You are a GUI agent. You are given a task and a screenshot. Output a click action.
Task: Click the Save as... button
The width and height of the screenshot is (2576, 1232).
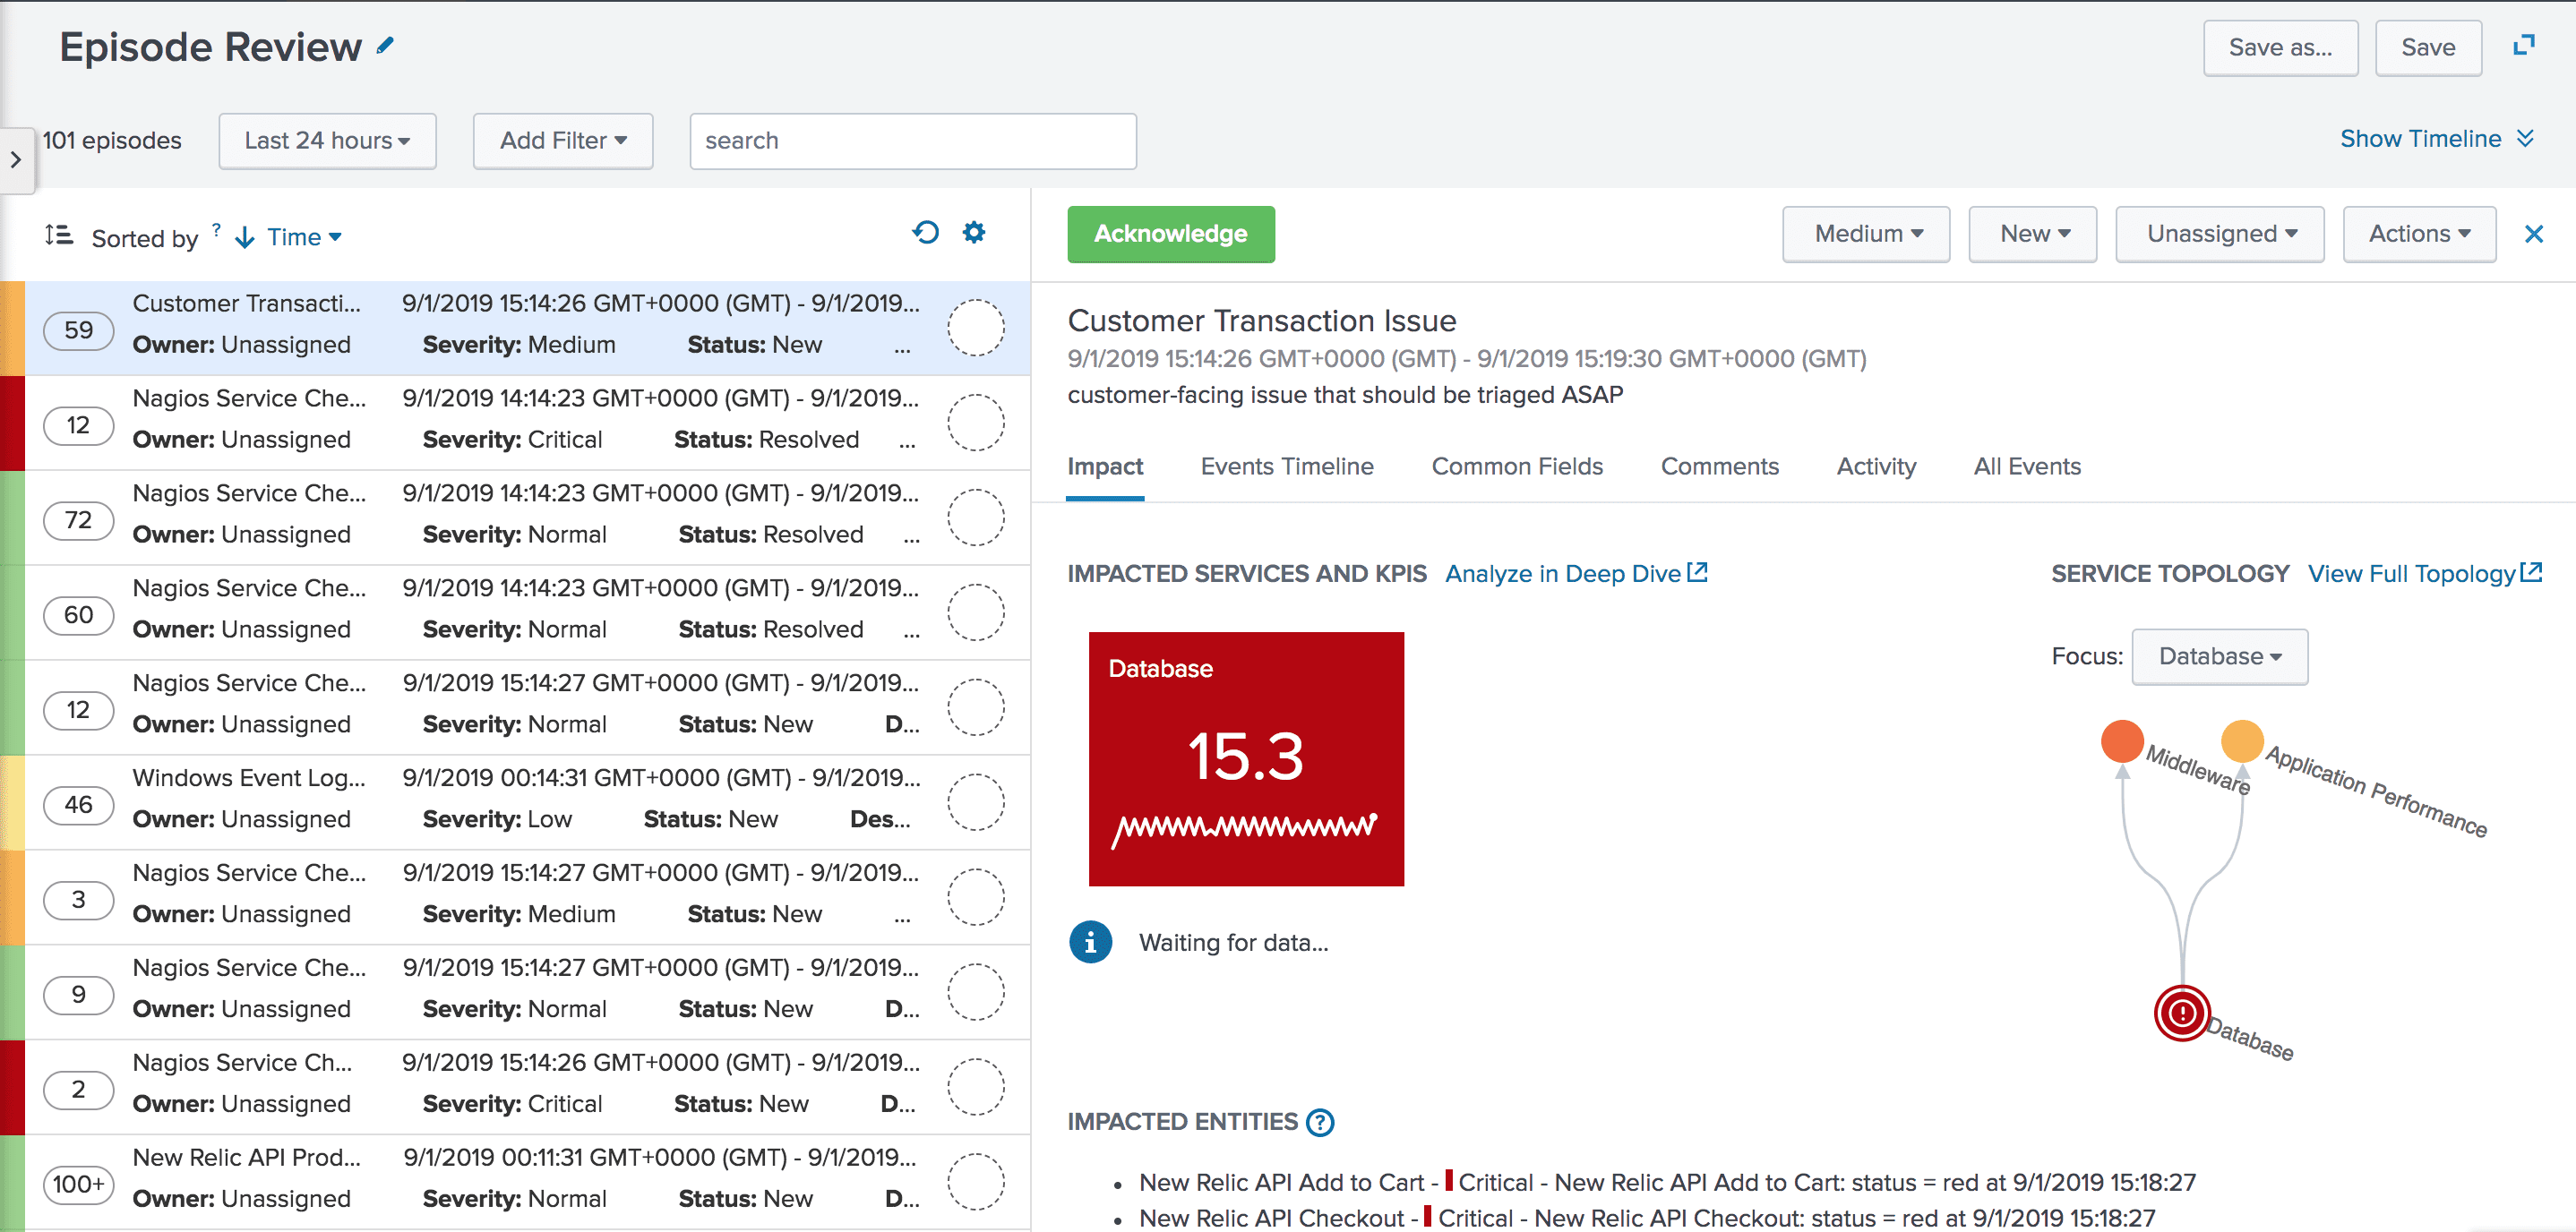coord(2280,48)
